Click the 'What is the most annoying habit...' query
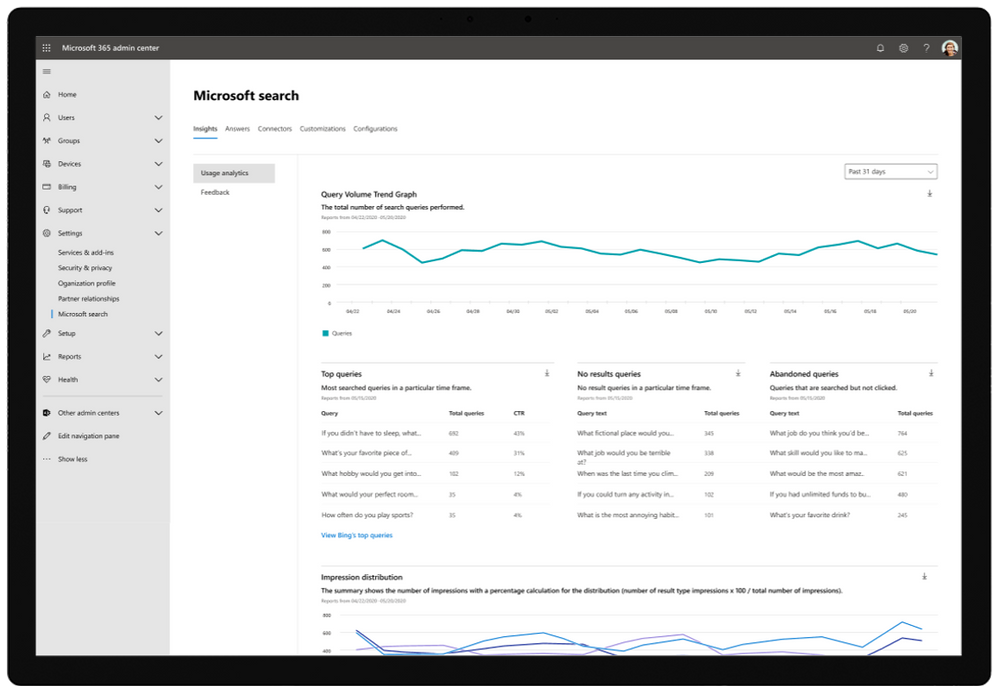Viewport: 999px width, 686px height. click(628, 515)
